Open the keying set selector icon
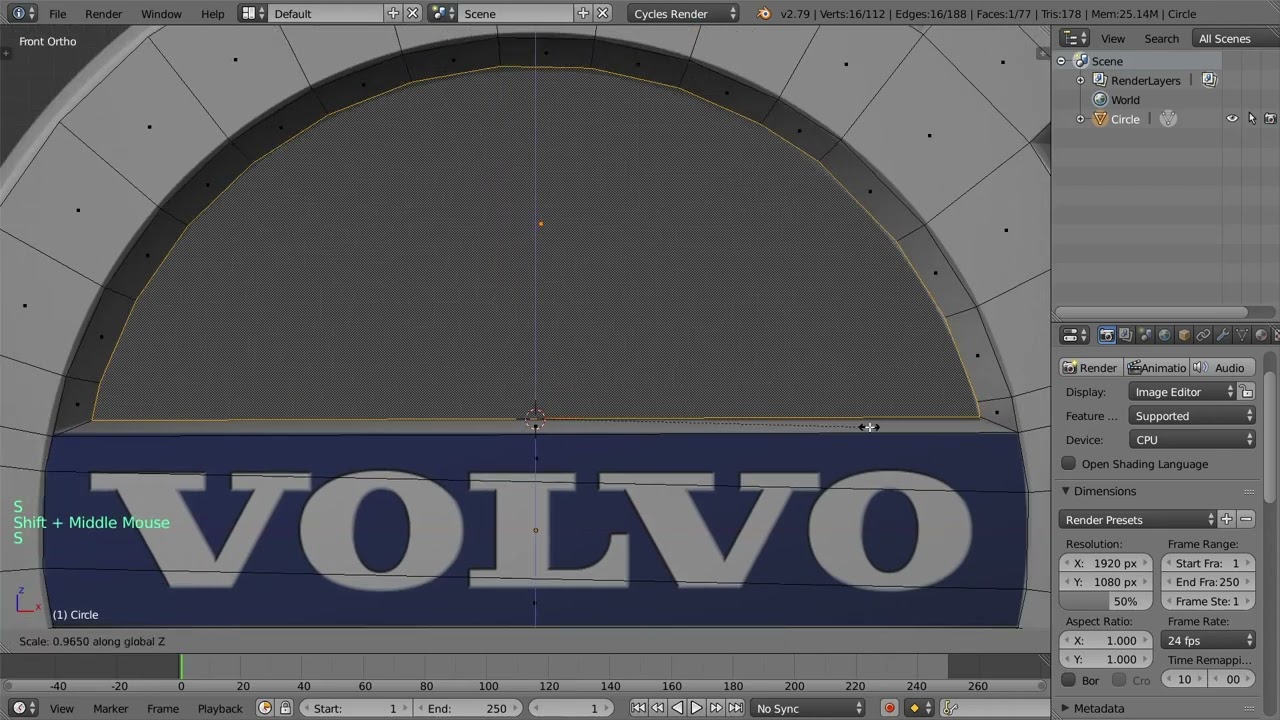The width and height of the screenshot is (1280, 720). coord(950,708)
